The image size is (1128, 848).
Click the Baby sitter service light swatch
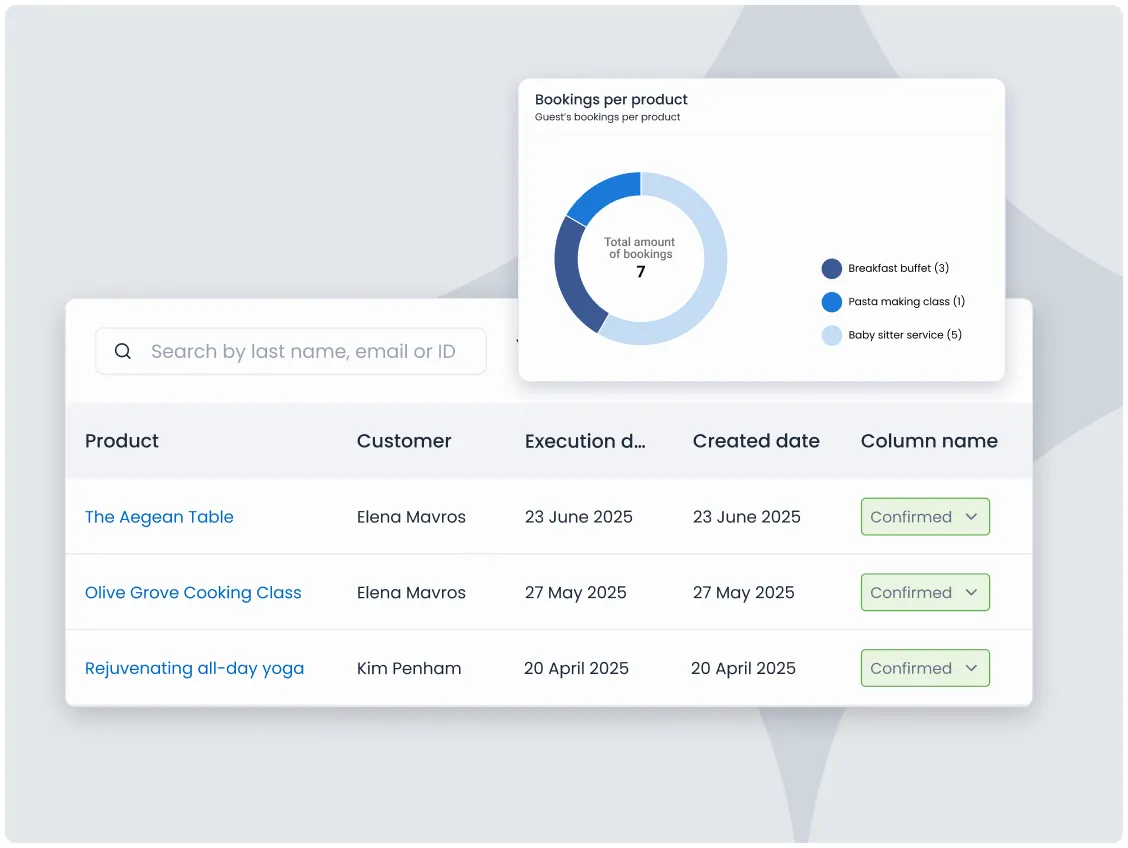(x=832, y=335)
